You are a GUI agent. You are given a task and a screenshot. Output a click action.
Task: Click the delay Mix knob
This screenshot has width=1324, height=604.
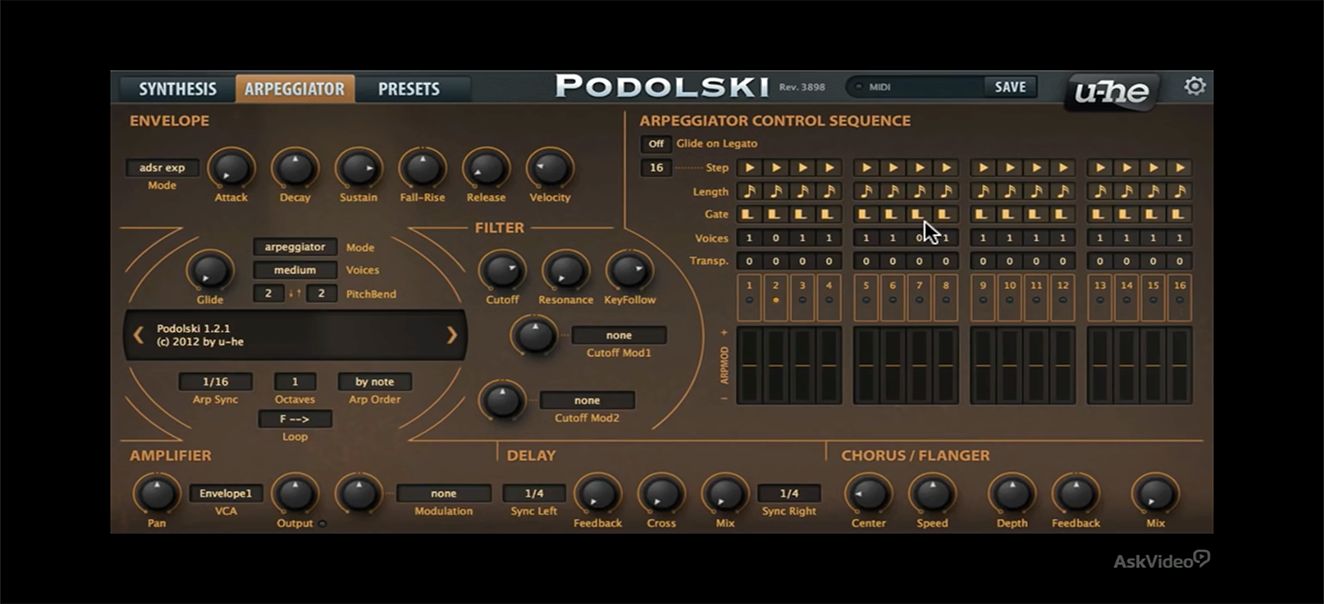725,494
